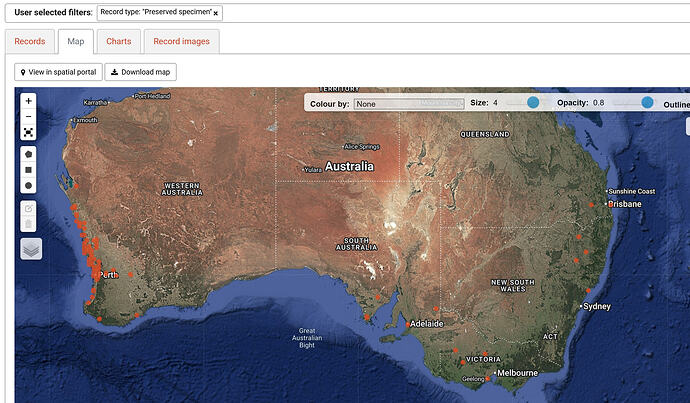Click the ACT territory label
The height and width of the screenshot is (403, 690).
pyautogui.click(x=551, y=337)
